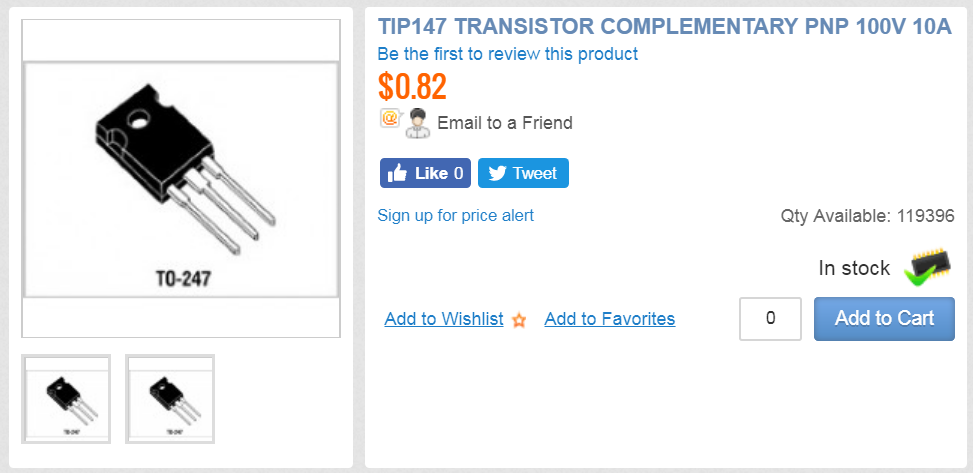
Task: Click the Email to a Friend text
Action: point(505,123)
